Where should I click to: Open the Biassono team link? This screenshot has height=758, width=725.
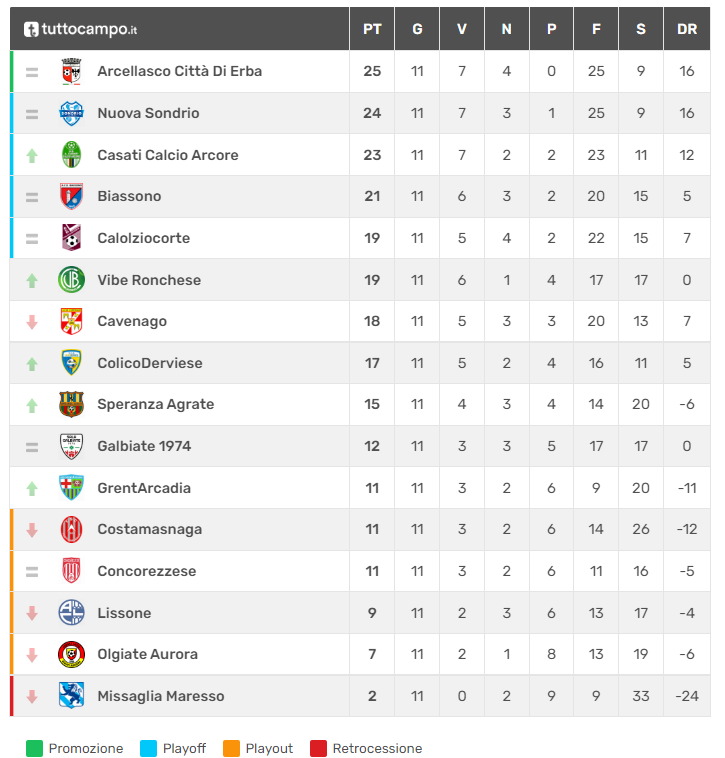(x=129, y=196)
